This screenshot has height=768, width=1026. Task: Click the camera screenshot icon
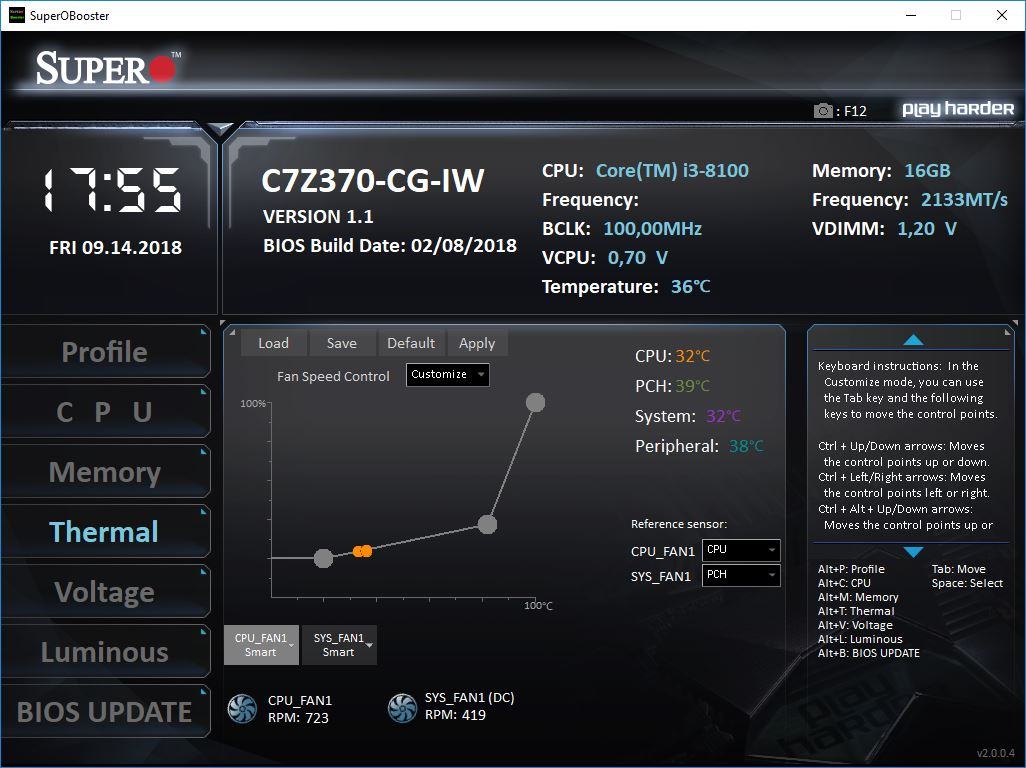point(823,111)
